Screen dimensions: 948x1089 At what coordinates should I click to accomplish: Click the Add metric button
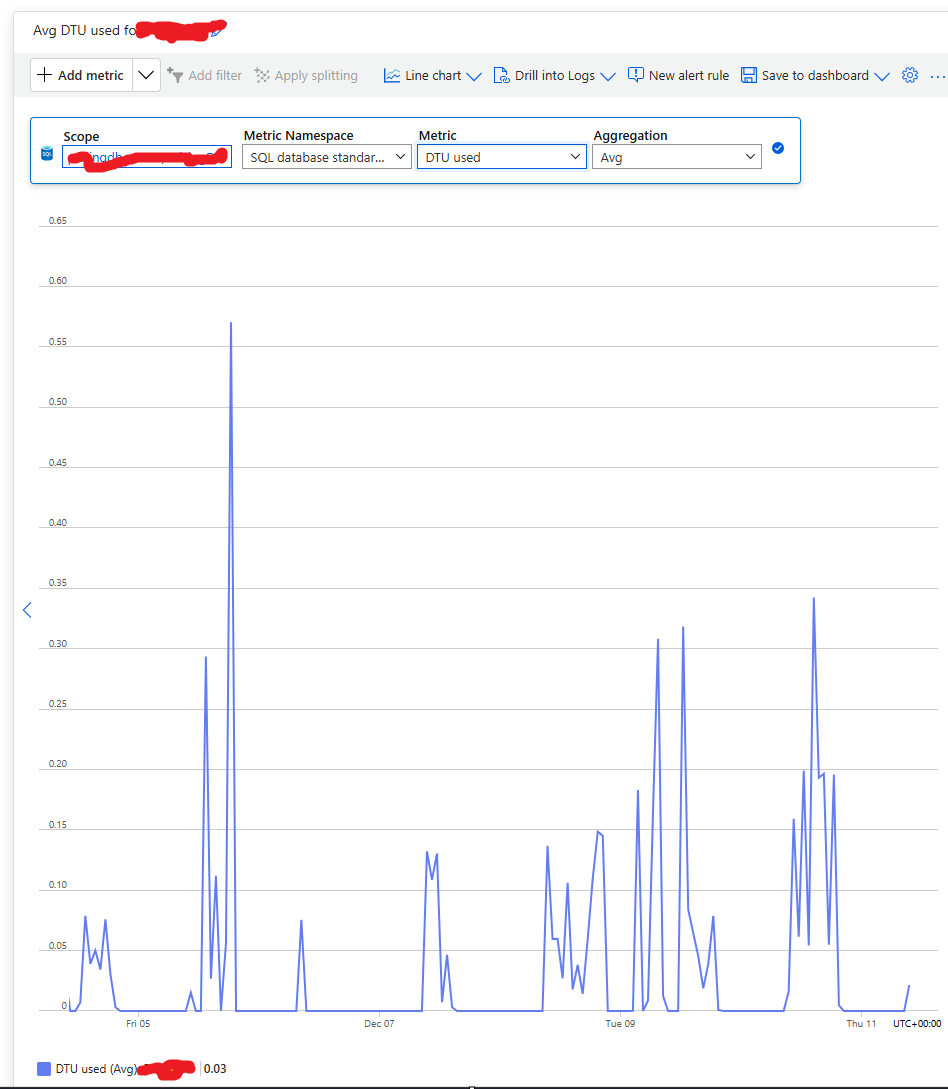tap(81, 75)
